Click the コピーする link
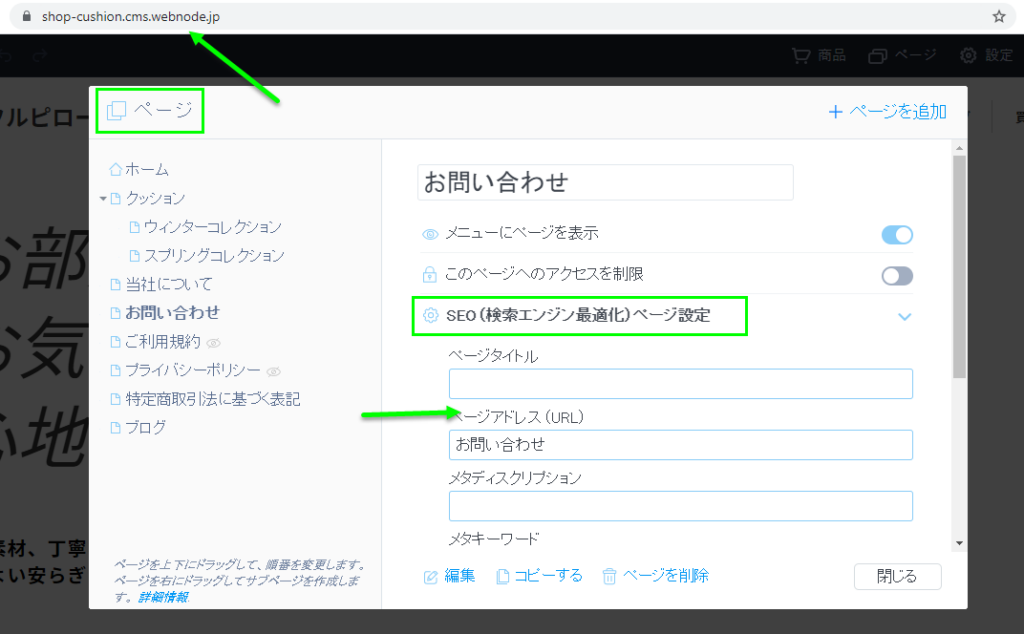1024x634 pixels. 548,576
